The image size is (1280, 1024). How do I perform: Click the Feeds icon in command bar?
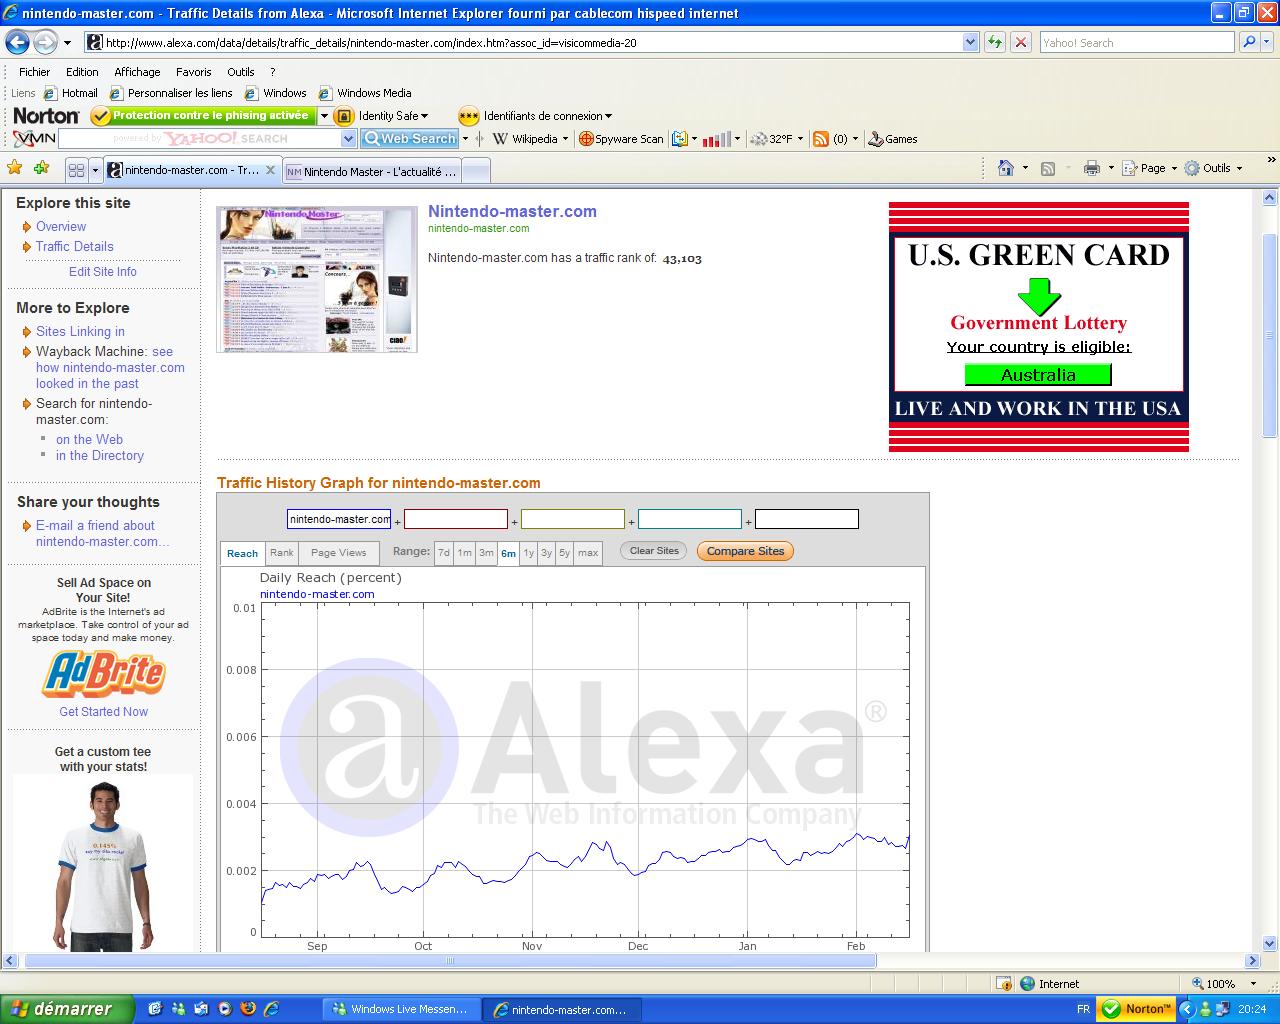[1048, 168]
